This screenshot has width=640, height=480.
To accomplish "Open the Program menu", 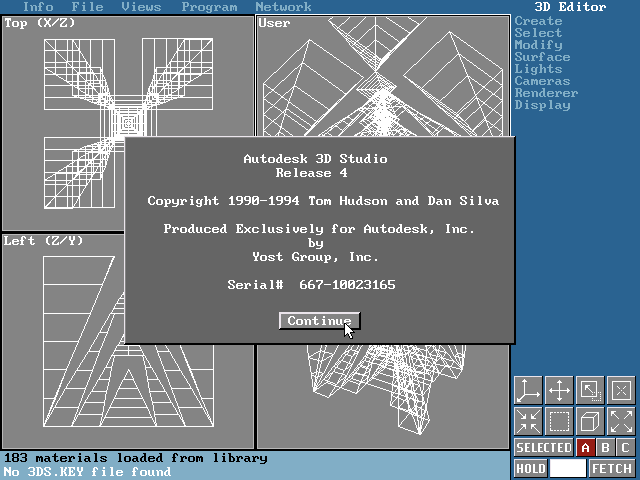I will [x=209, y=7].
